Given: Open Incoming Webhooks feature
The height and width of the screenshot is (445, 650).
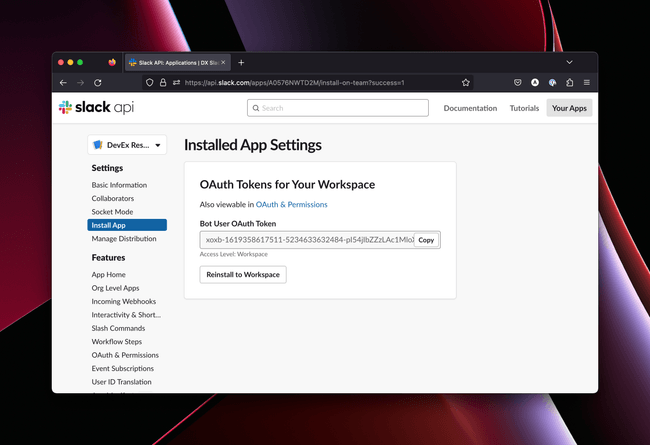Looking at the screenshot, I should pos(124,302).
